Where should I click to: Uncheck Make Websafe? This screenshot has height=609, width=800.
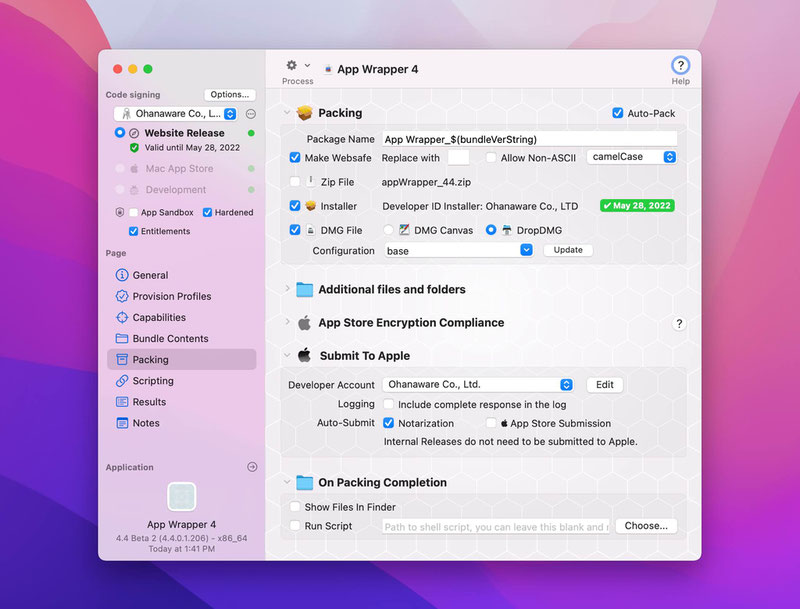[295, 157]
